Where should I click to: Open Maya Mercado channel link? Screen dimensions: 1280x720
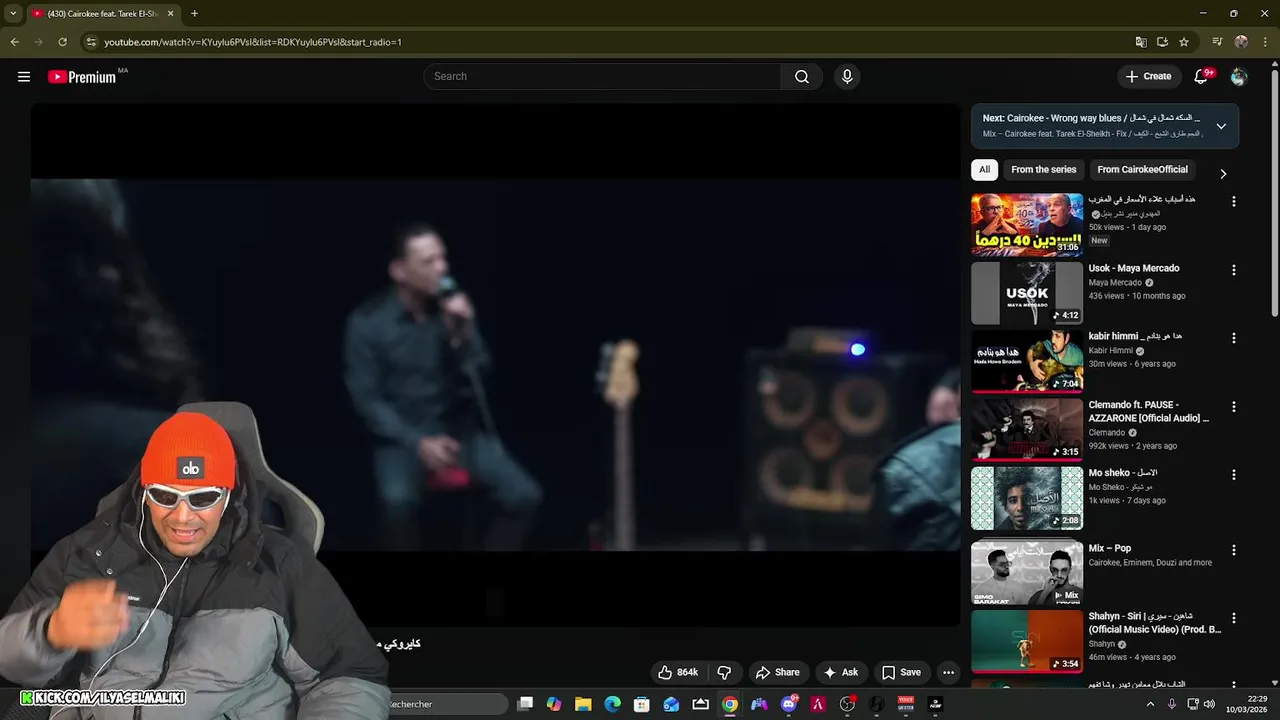click(1115, 283)
